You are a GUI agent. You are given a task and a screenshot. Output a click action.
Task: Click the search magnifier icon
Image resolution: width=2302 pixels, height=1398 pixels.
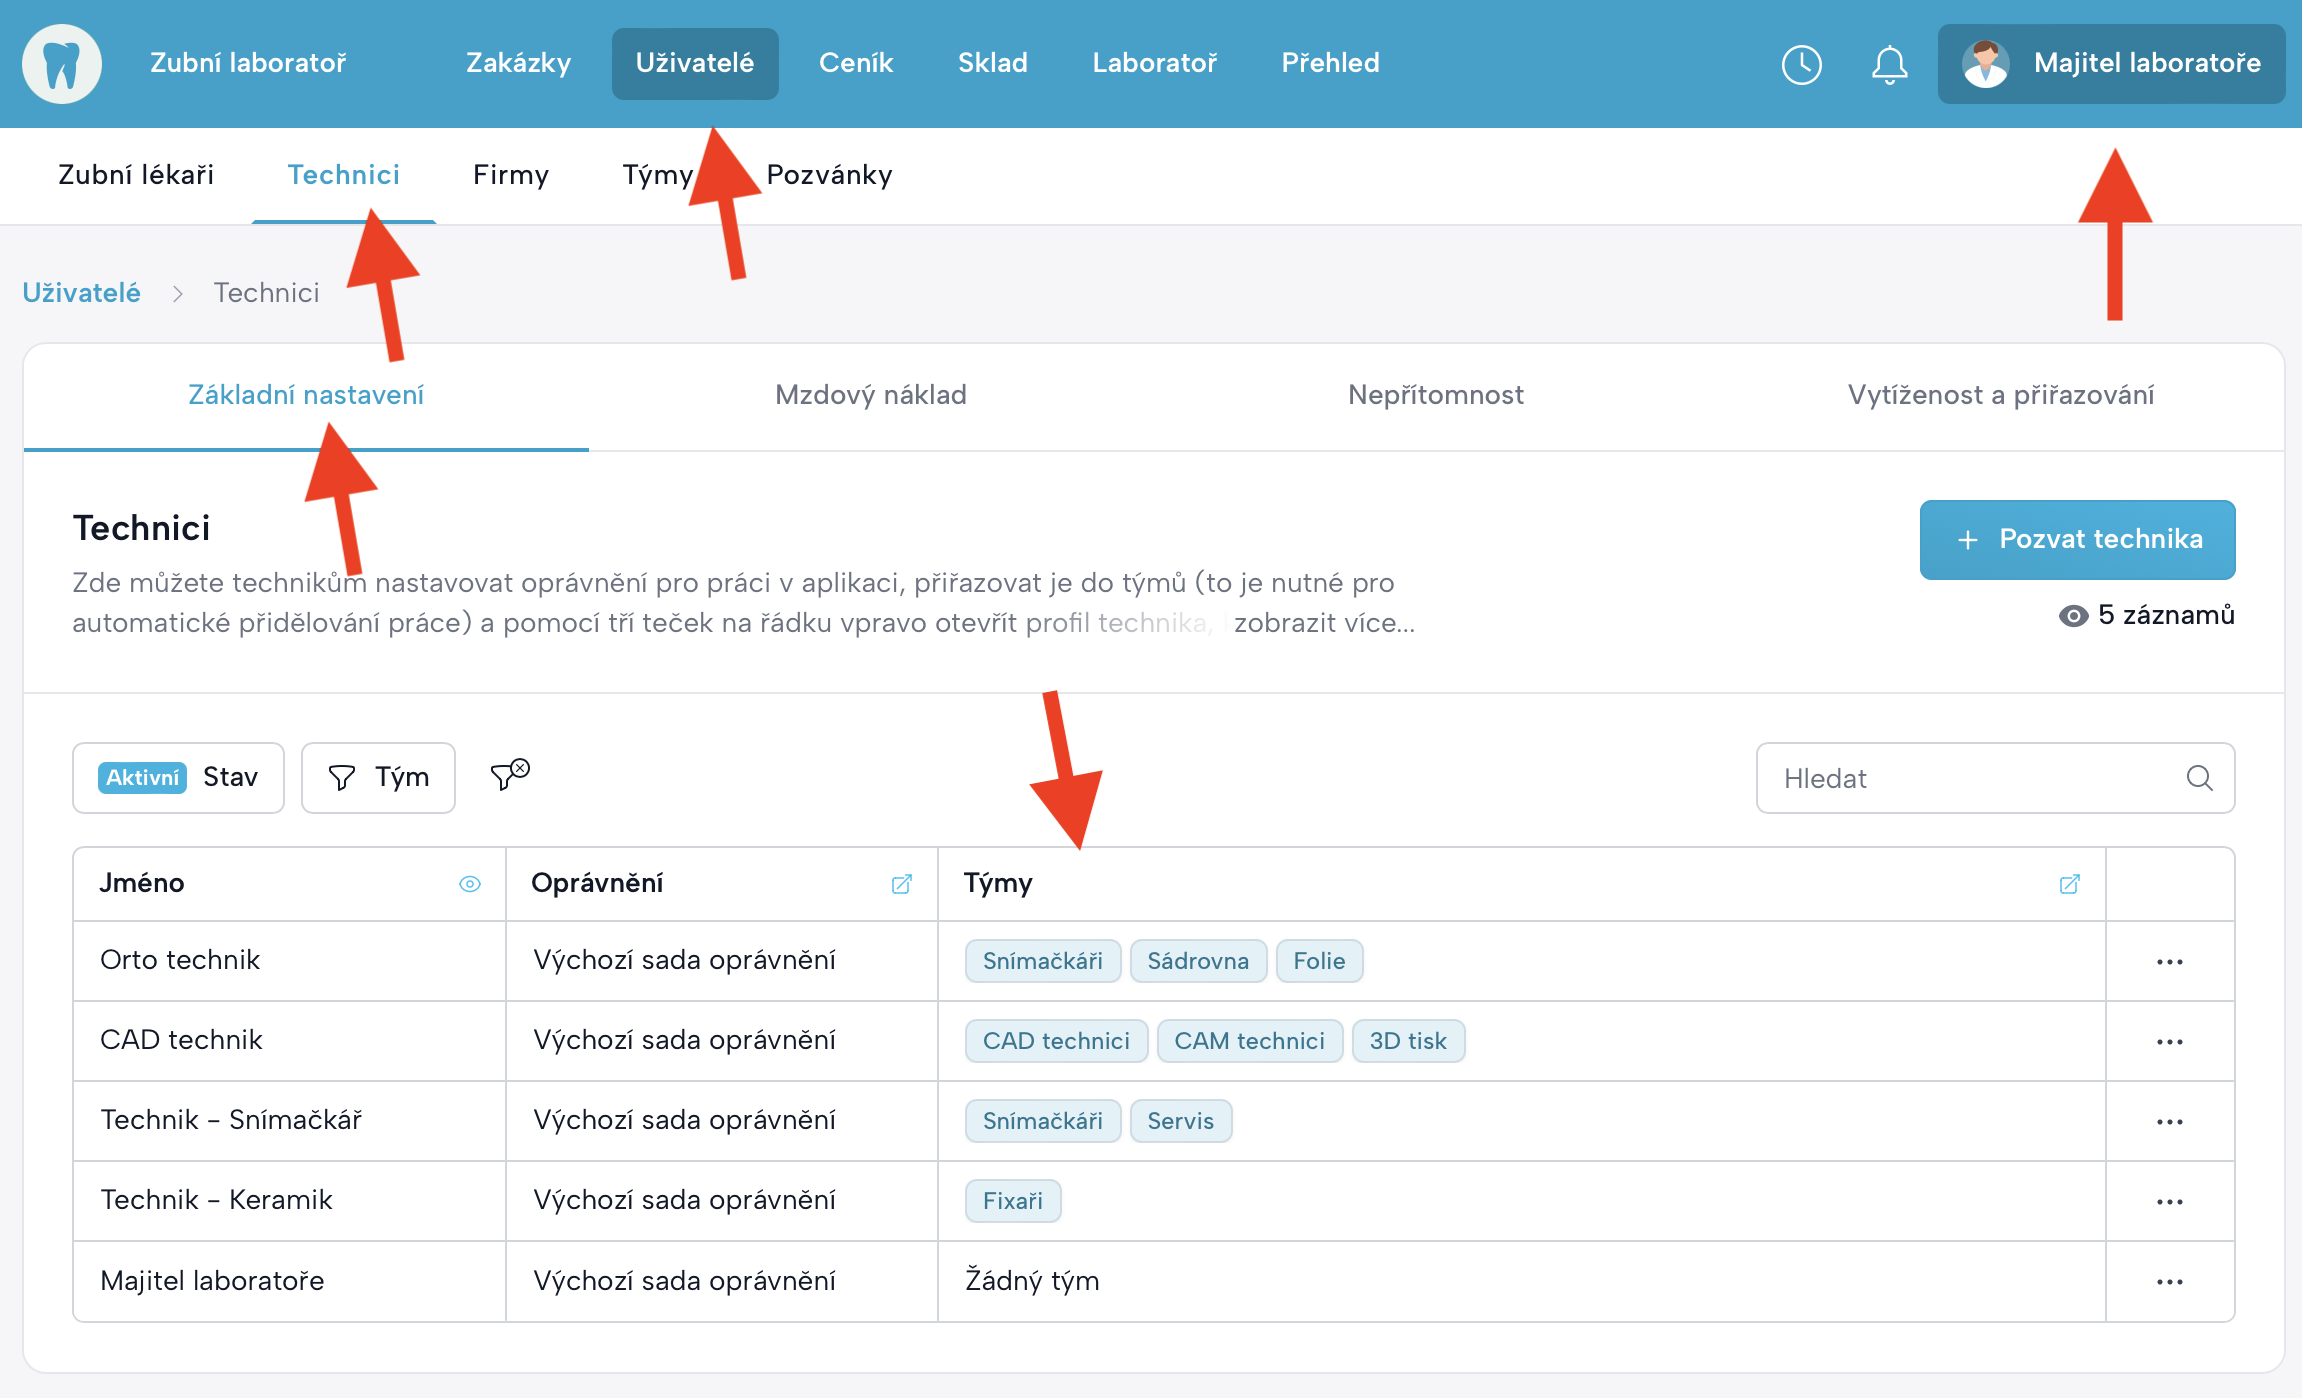pos(2199,778)
